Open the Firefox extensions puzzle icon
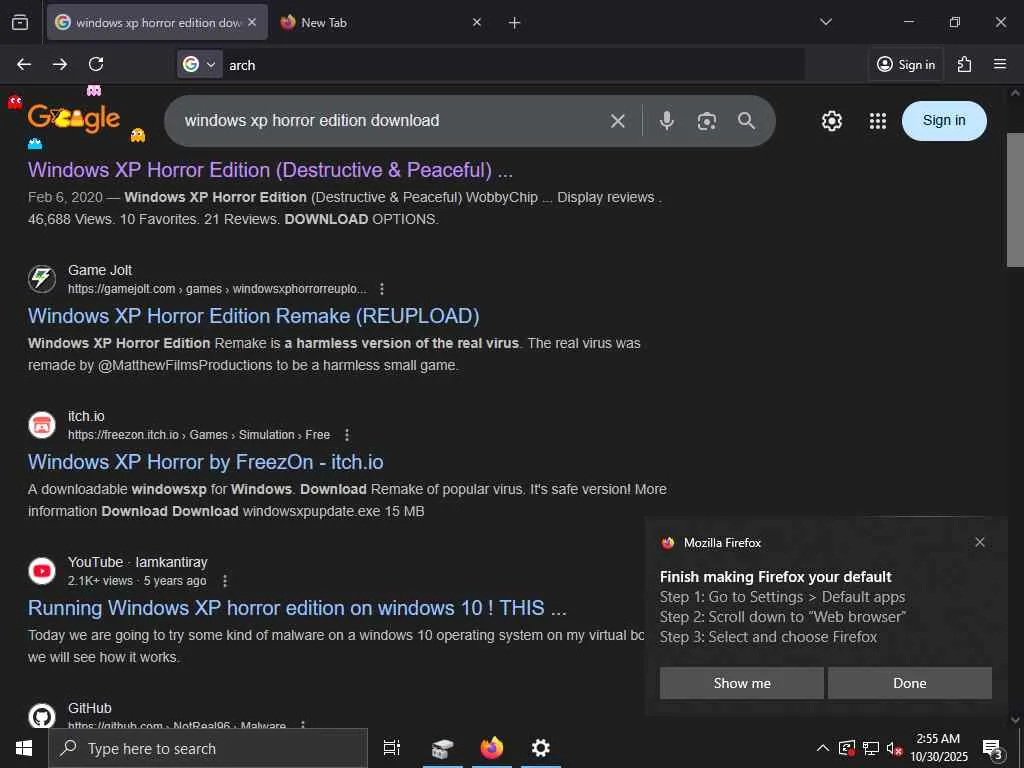1024x768 pixels. tap(964, 64)
